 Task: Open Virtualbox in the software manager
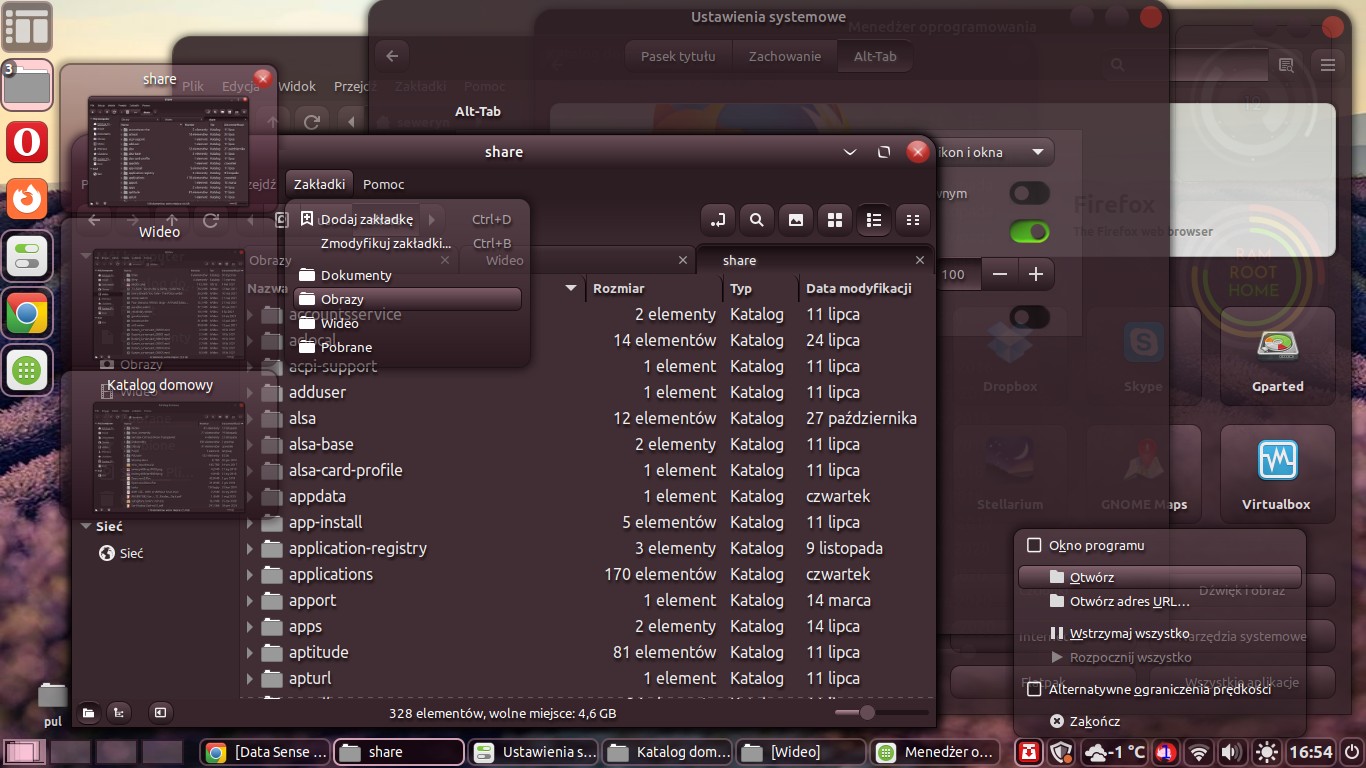pyautogui.click(x=1278, y=475)
